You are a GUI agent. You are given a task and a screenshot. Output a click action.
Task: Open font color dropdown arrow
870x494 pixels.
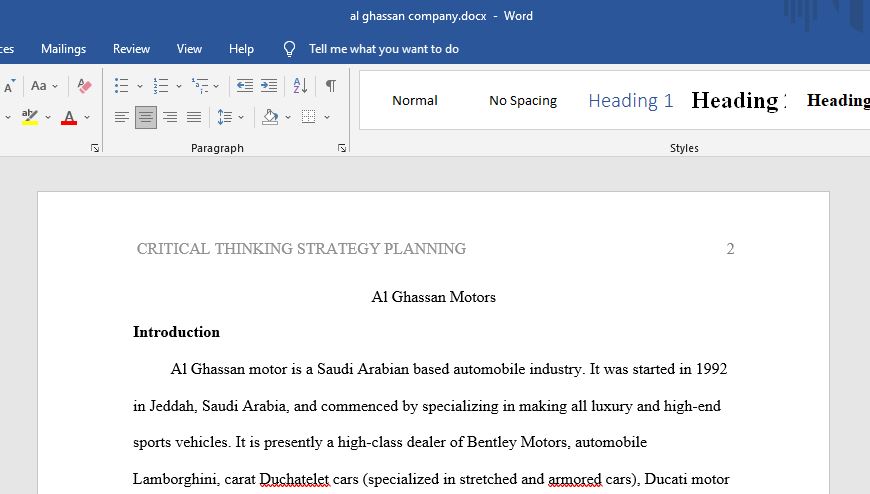[x=87, y=117]
